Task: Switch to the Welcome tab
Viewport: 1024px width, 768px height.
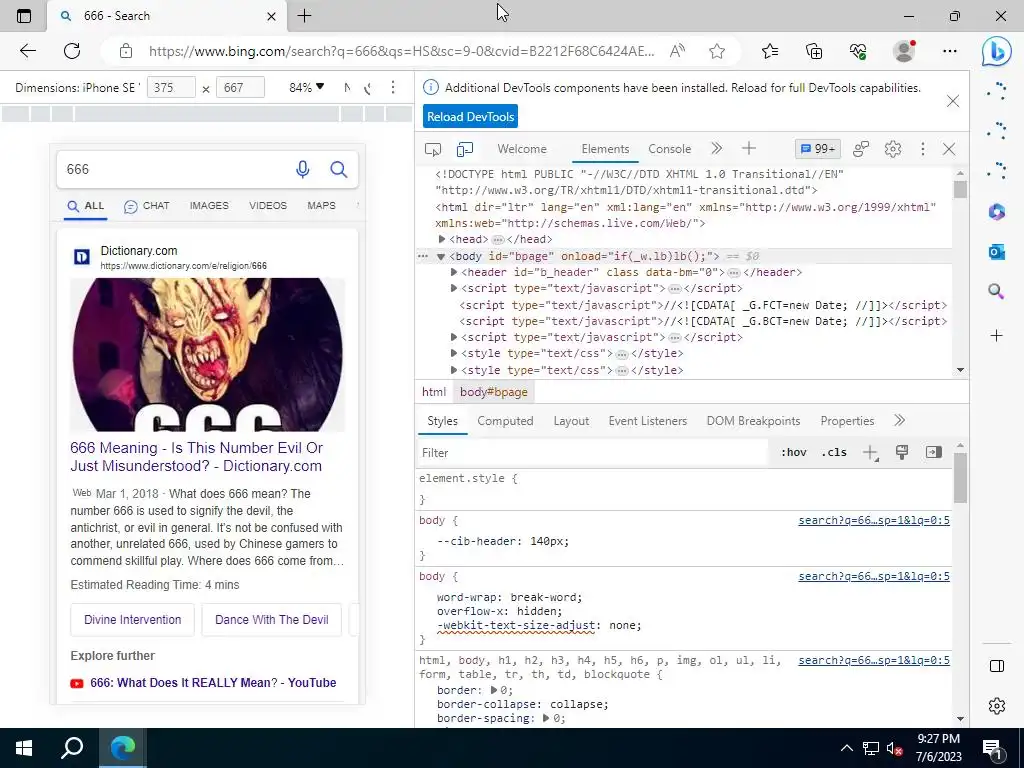Action: point(522,149)
